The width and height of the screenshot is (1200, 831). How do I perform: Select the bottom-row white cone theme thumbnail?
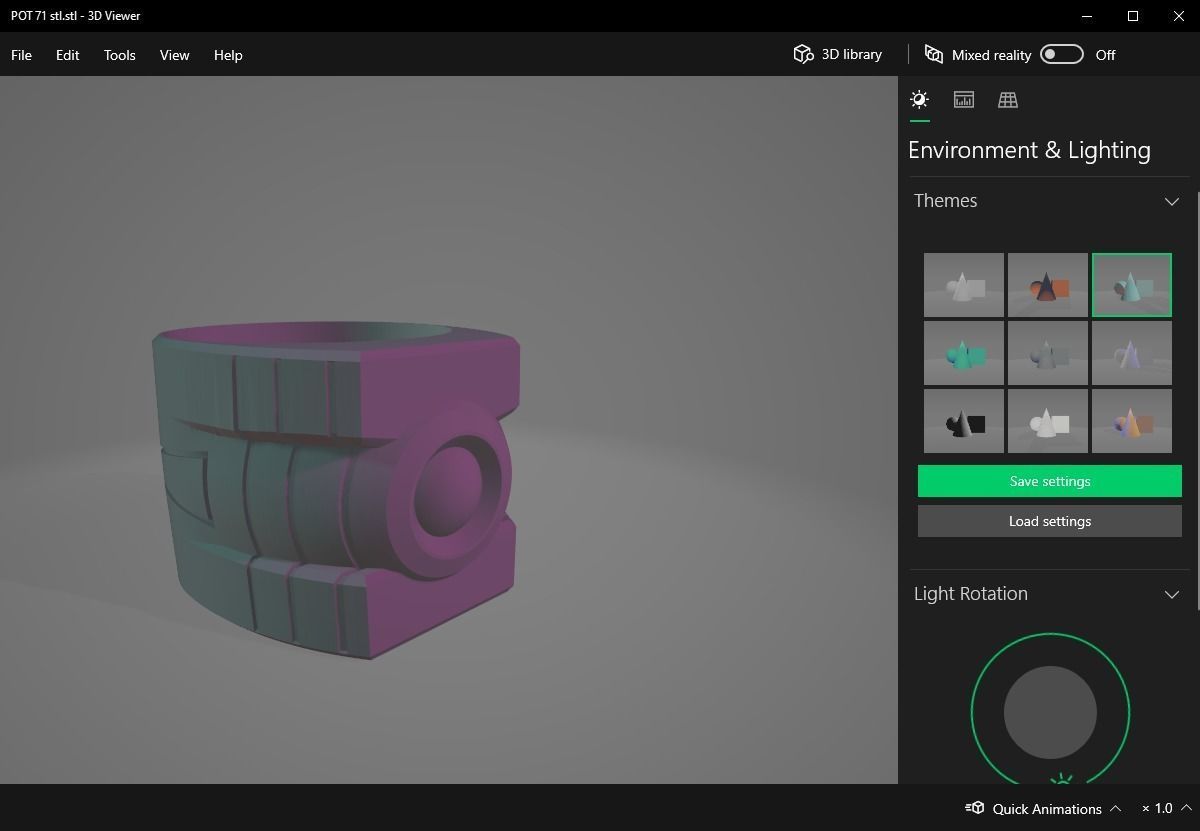pos(1048,421)
